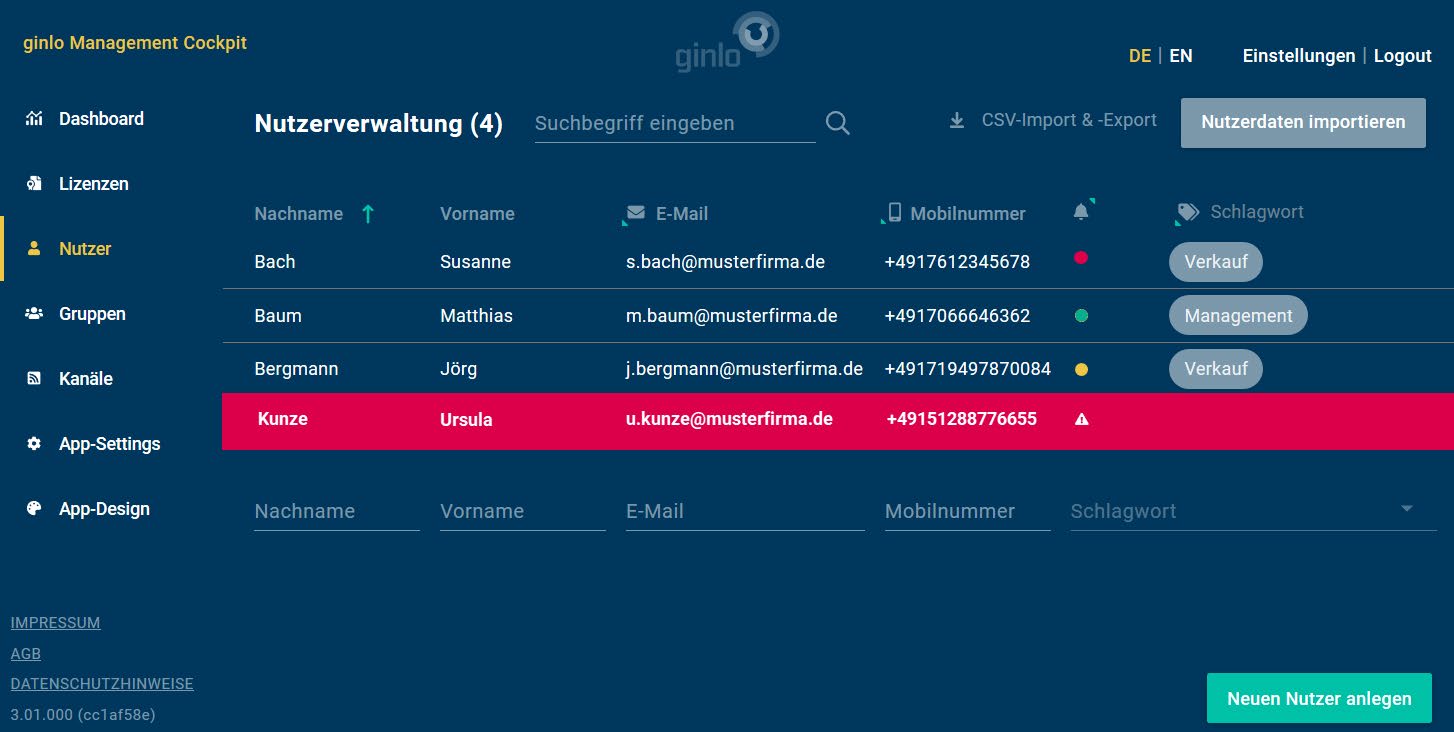Select the Baum surname cell
This screenshot has height=732, width=1454.
pos(278,316)
